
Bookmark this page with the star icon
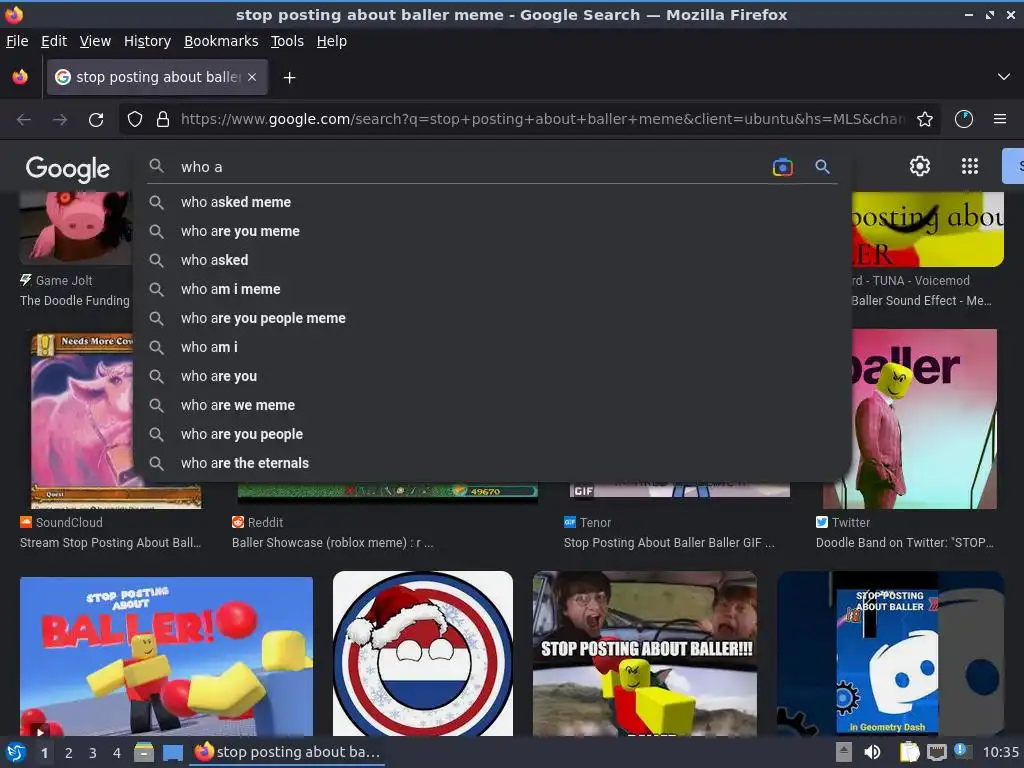[x=925, y=119]
